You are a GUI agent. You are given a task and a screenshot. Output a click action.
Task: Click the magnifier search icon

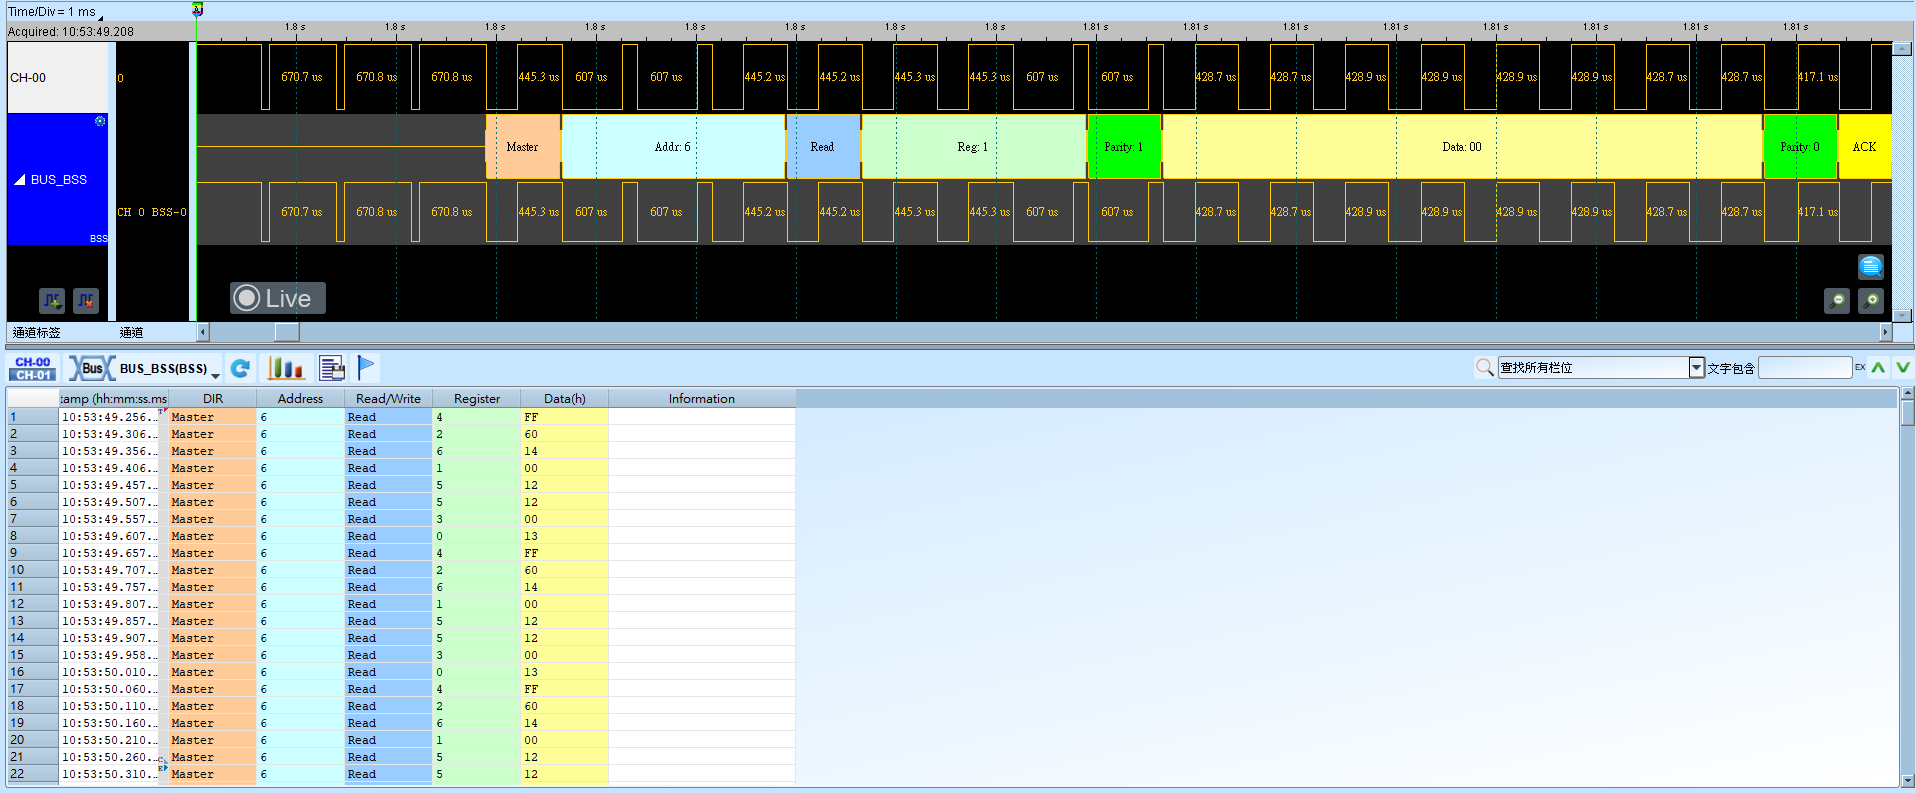(1485, 368)
